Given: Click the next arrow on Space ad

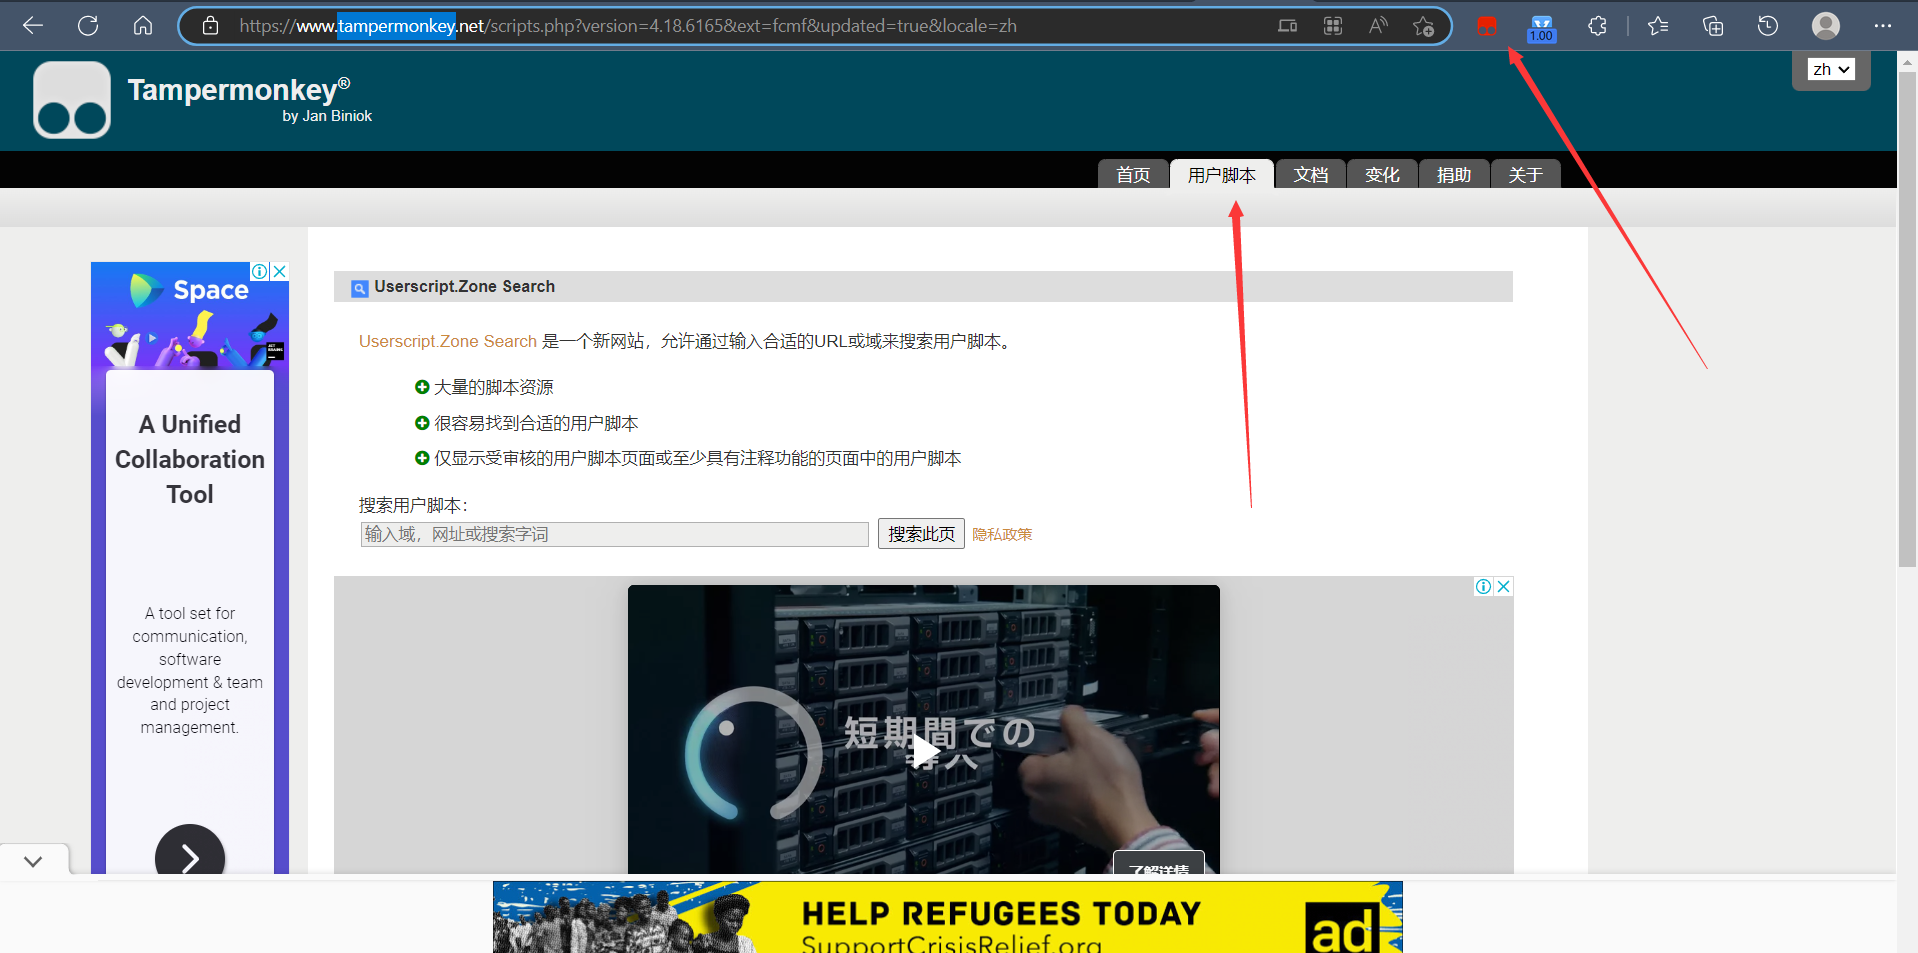Looking at the screenshot, I should coord(190,857).
